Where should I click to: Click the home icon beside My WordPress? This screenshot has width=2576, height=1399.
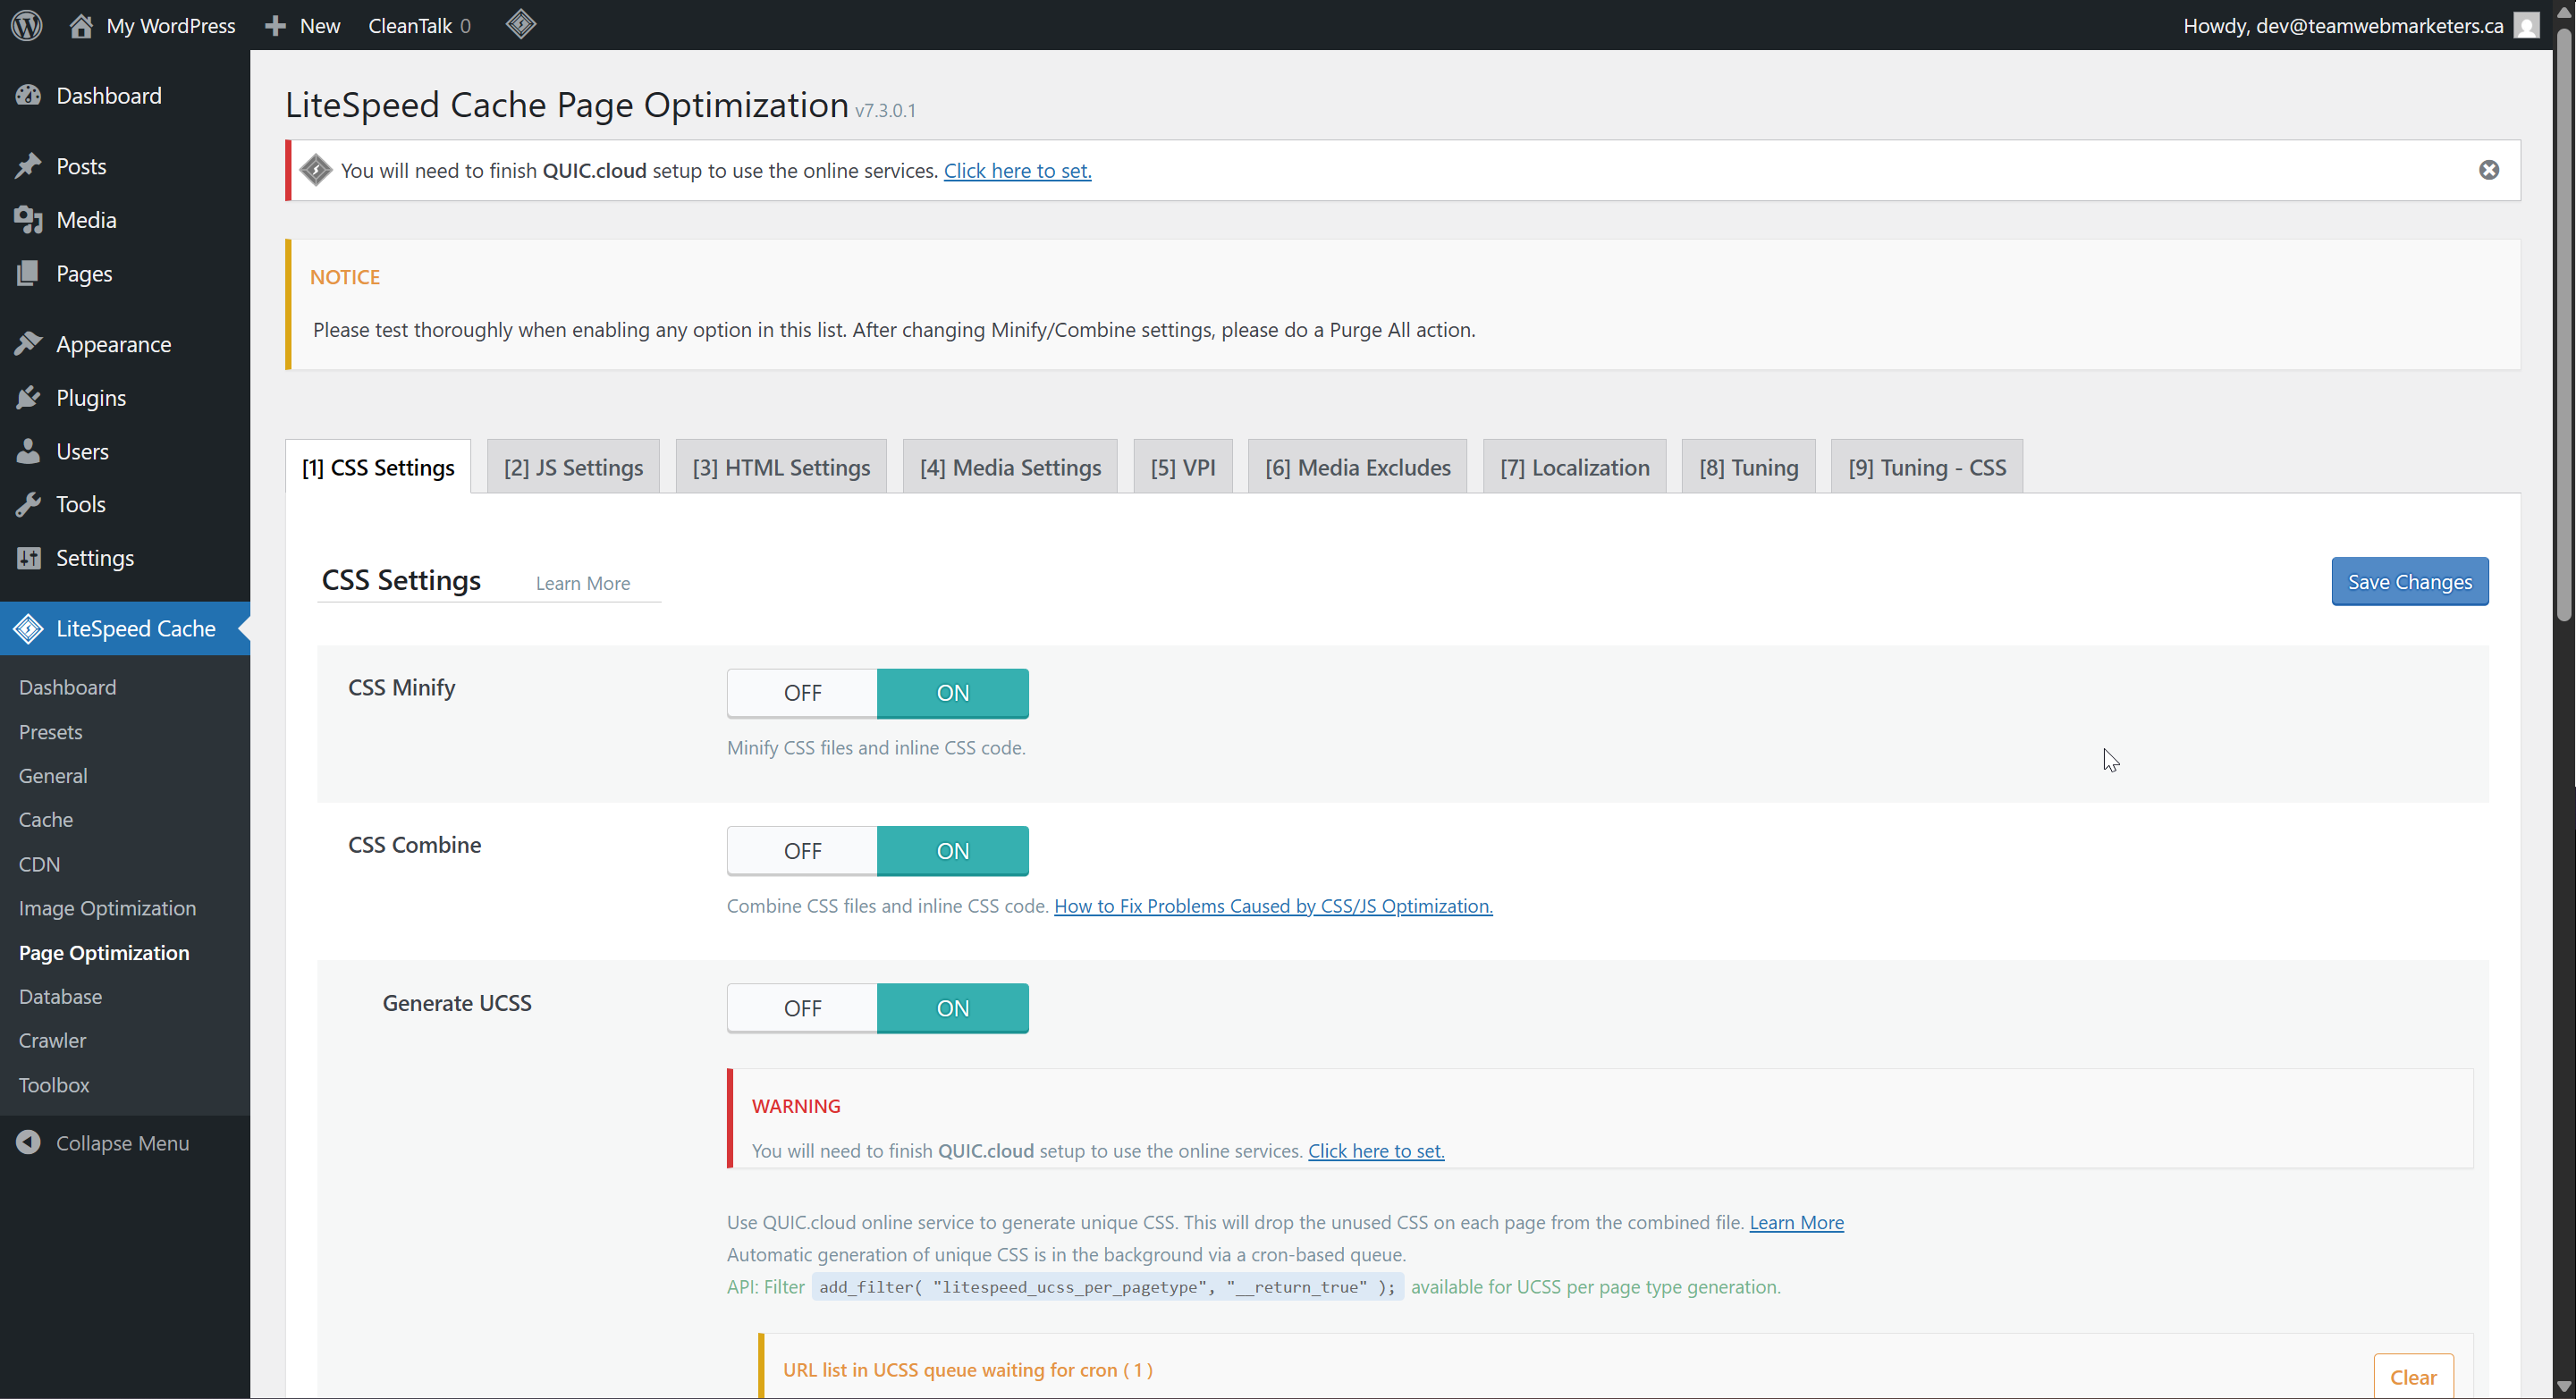(x=81, y=26)
